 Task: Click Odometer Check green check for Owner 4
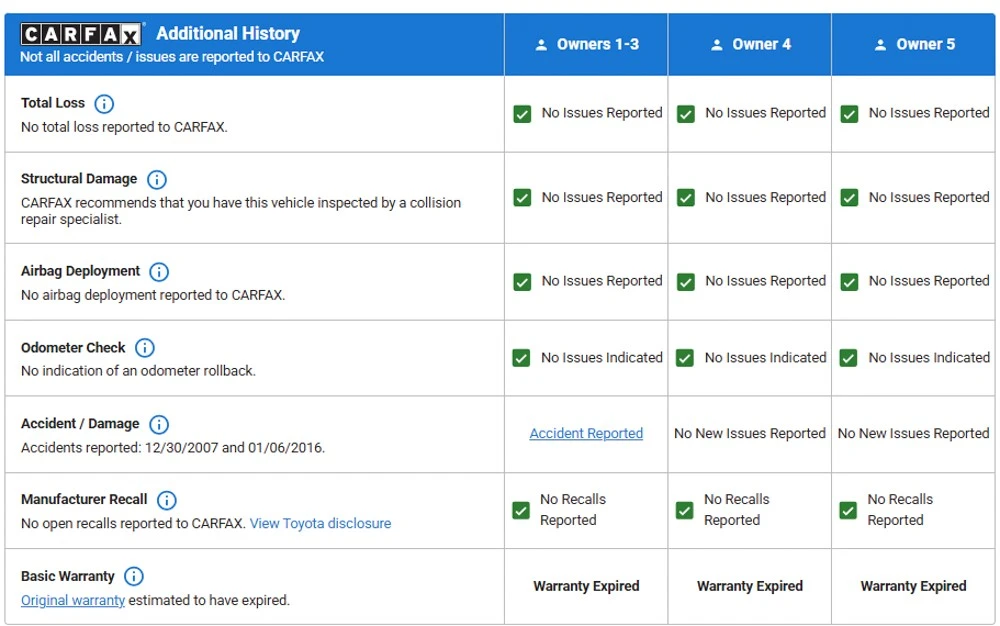[685, 358]
